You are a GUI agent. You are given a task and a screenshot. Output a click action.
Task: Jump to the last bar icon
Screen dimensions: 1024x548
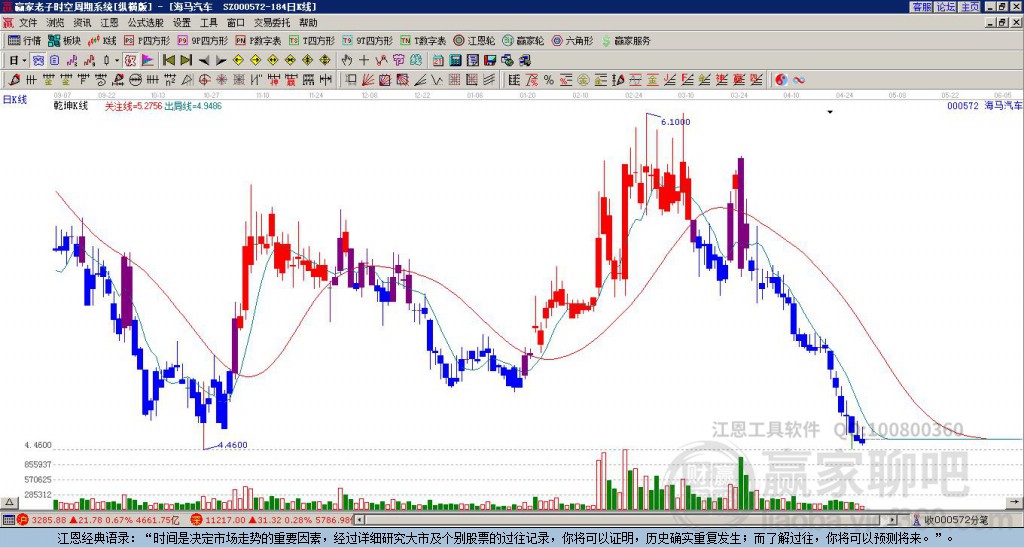186,61
